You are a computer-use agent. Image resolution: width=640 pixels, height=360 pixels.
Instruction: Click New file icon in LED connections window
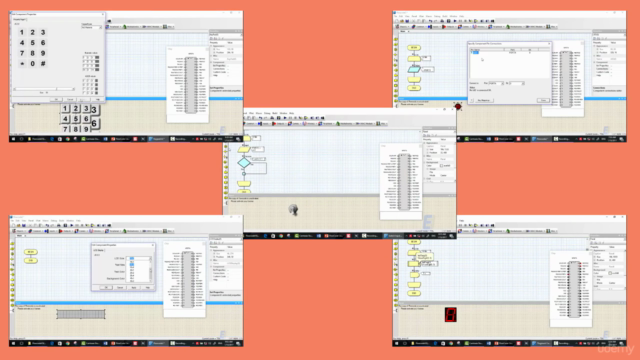tap(397, 21)
